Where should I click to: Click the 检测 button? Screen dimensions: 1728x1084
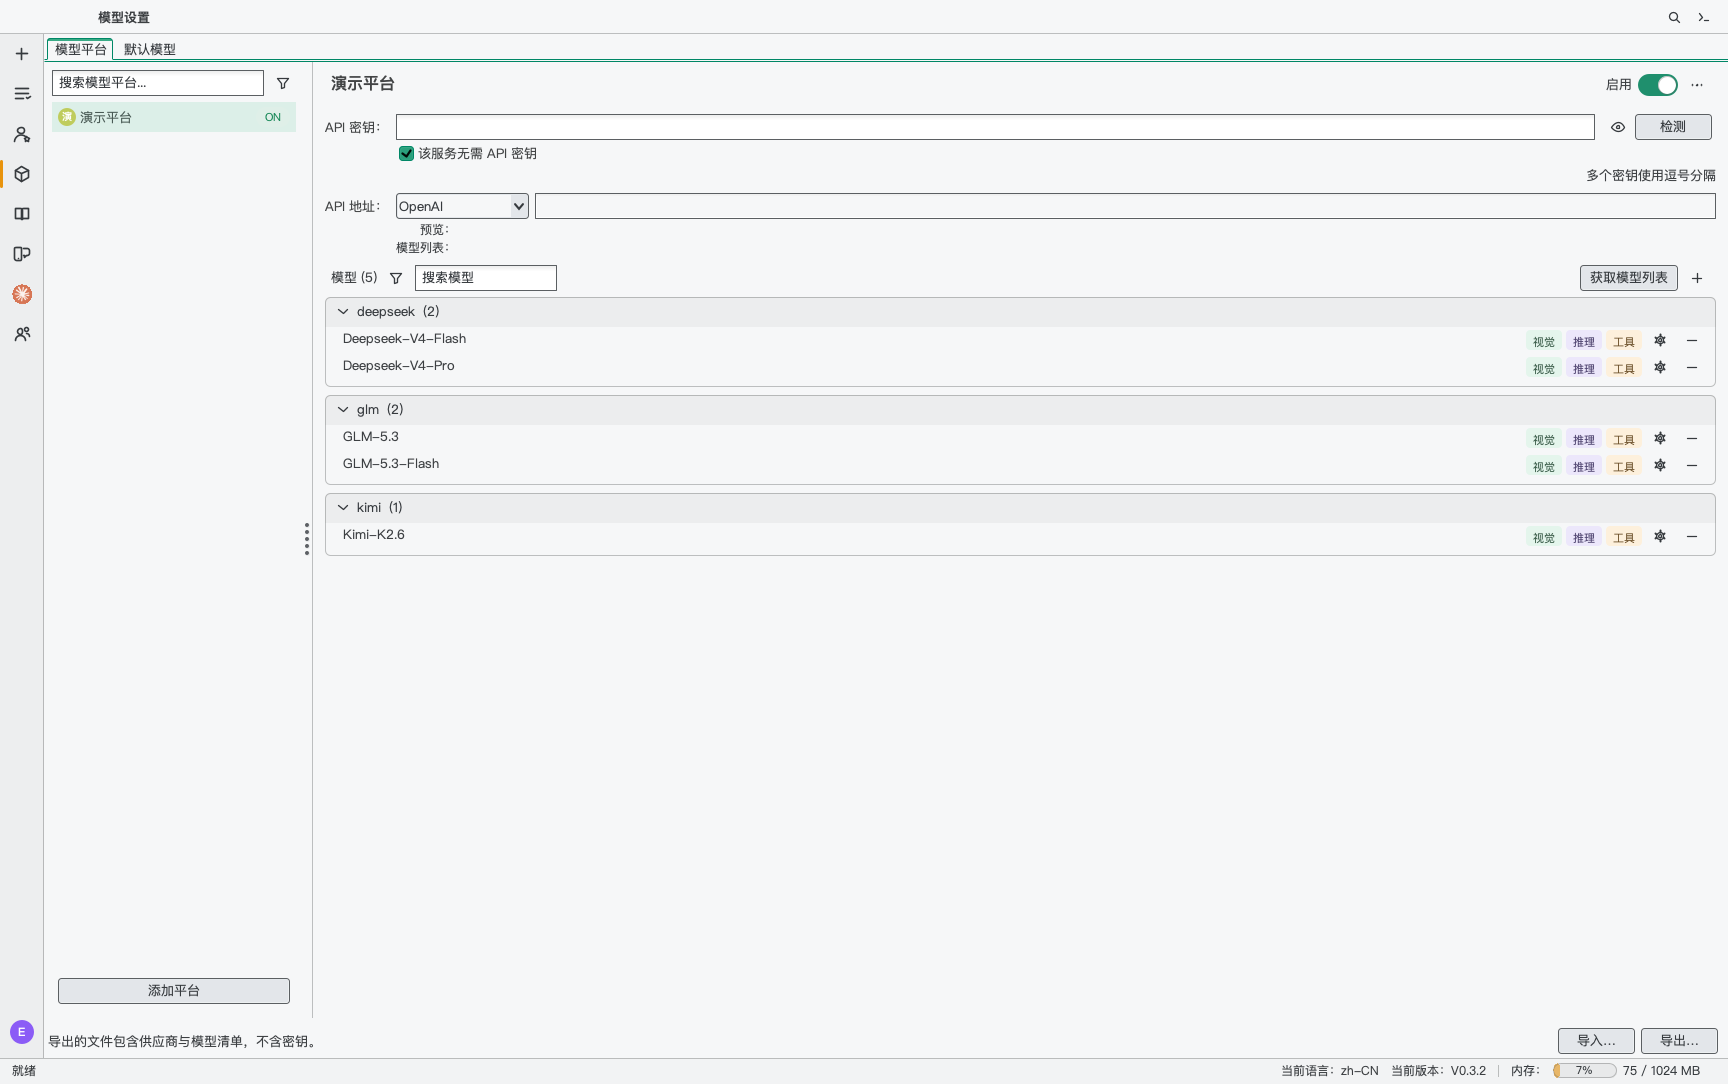[1673, 127]
